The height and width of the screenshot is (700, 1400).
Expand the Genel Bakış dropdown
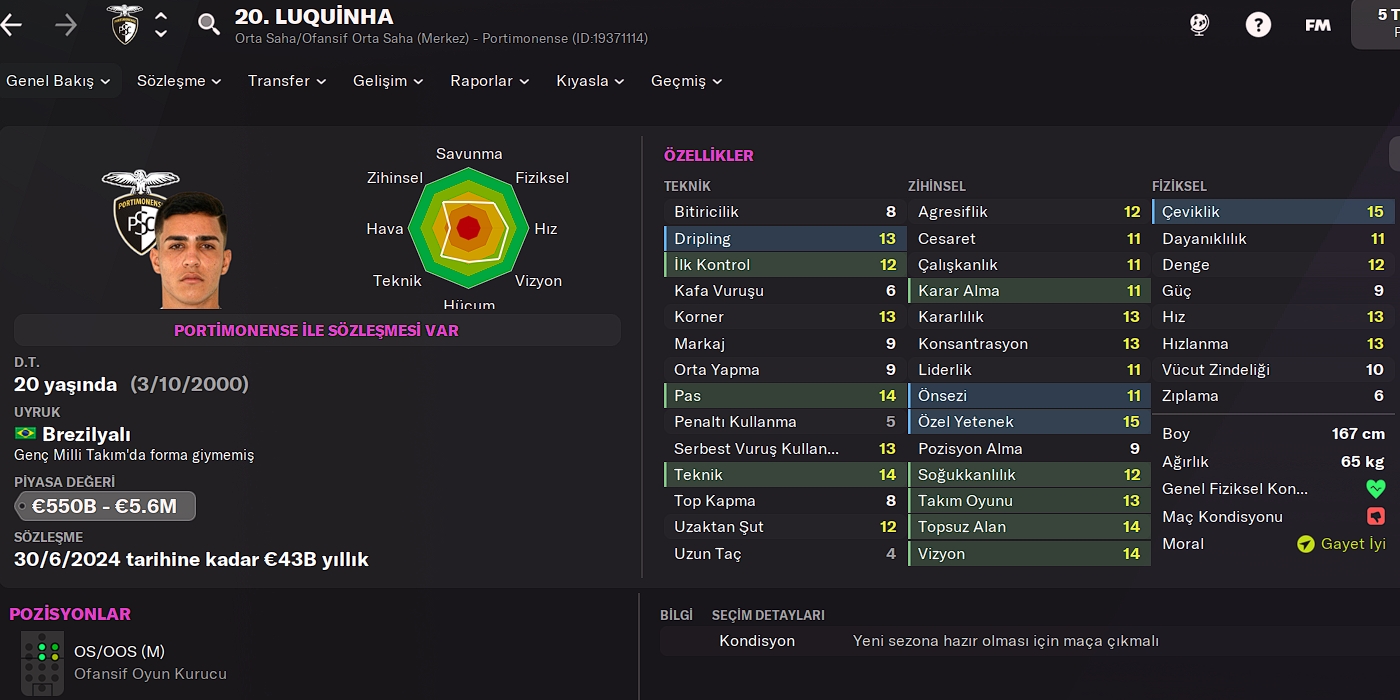(58, 81)
